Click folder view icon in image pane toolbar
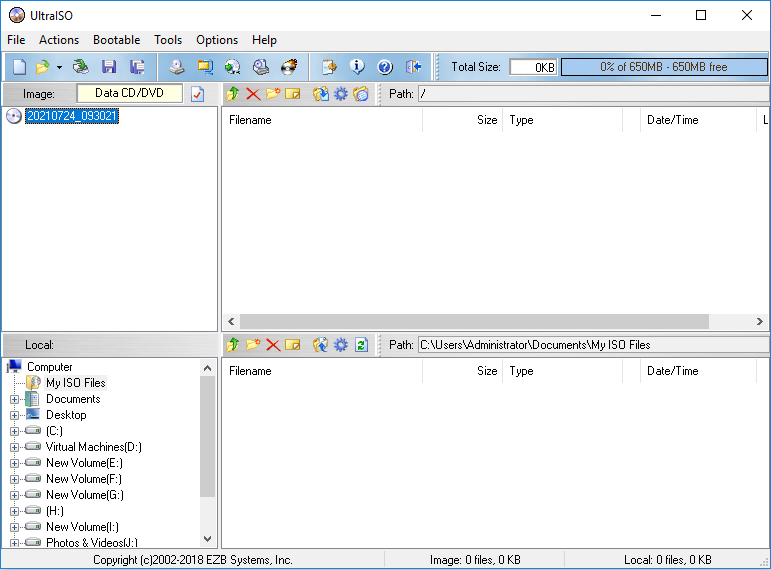Screen dimensions: 771x570 coord(361,93)
